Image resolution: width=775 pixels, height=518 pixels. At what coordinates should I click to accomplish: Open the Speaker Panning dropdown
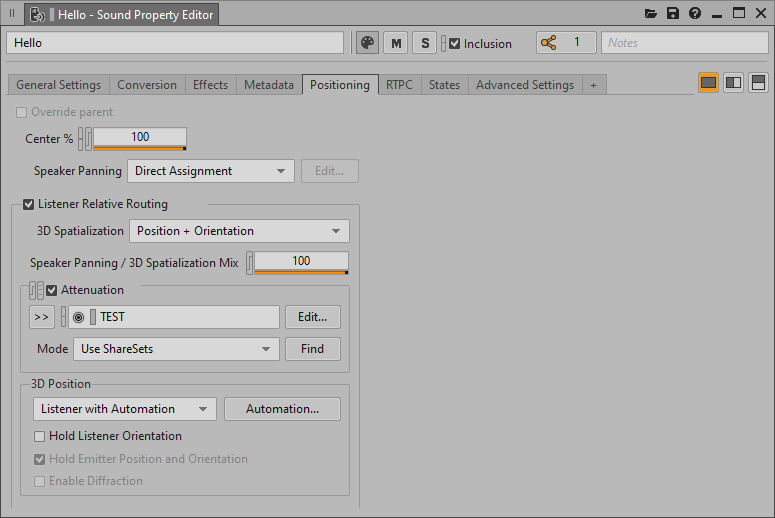pos(211,171)
